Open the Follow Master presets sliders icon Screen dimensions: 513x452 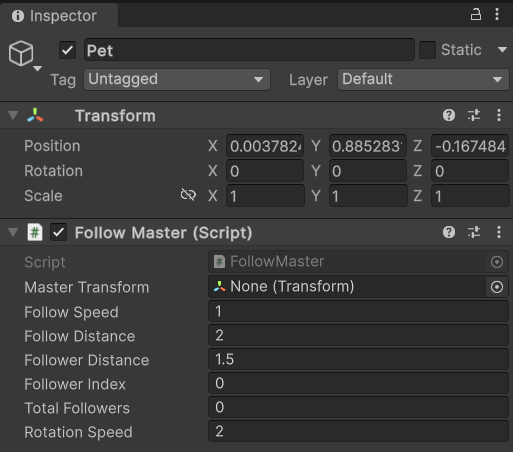click(x=474, y=232)
